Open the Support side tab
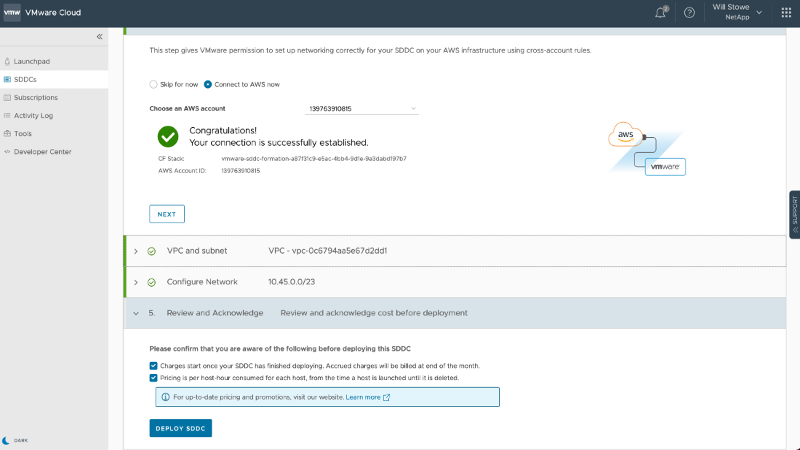Image resolution: width=800 pixels, height=450 pixels. (x=794, y=214)
